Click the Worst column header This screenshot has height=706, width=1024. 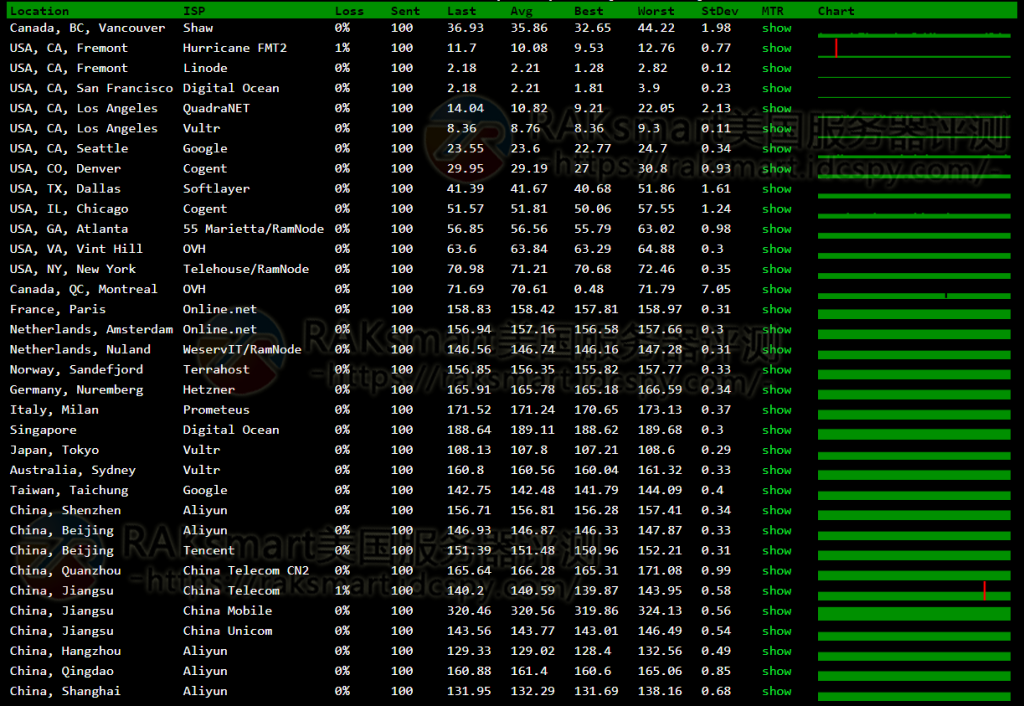(x=656, y=11)
